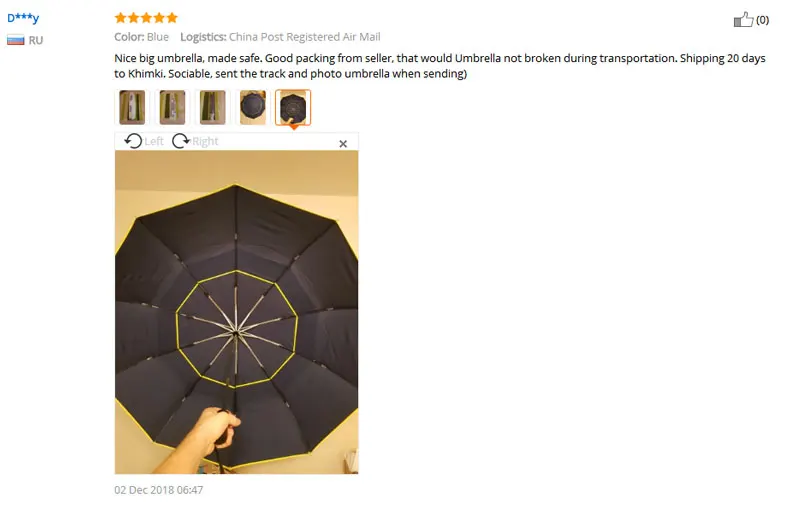Click the enlarged umbrella photo

click(236, 312)
